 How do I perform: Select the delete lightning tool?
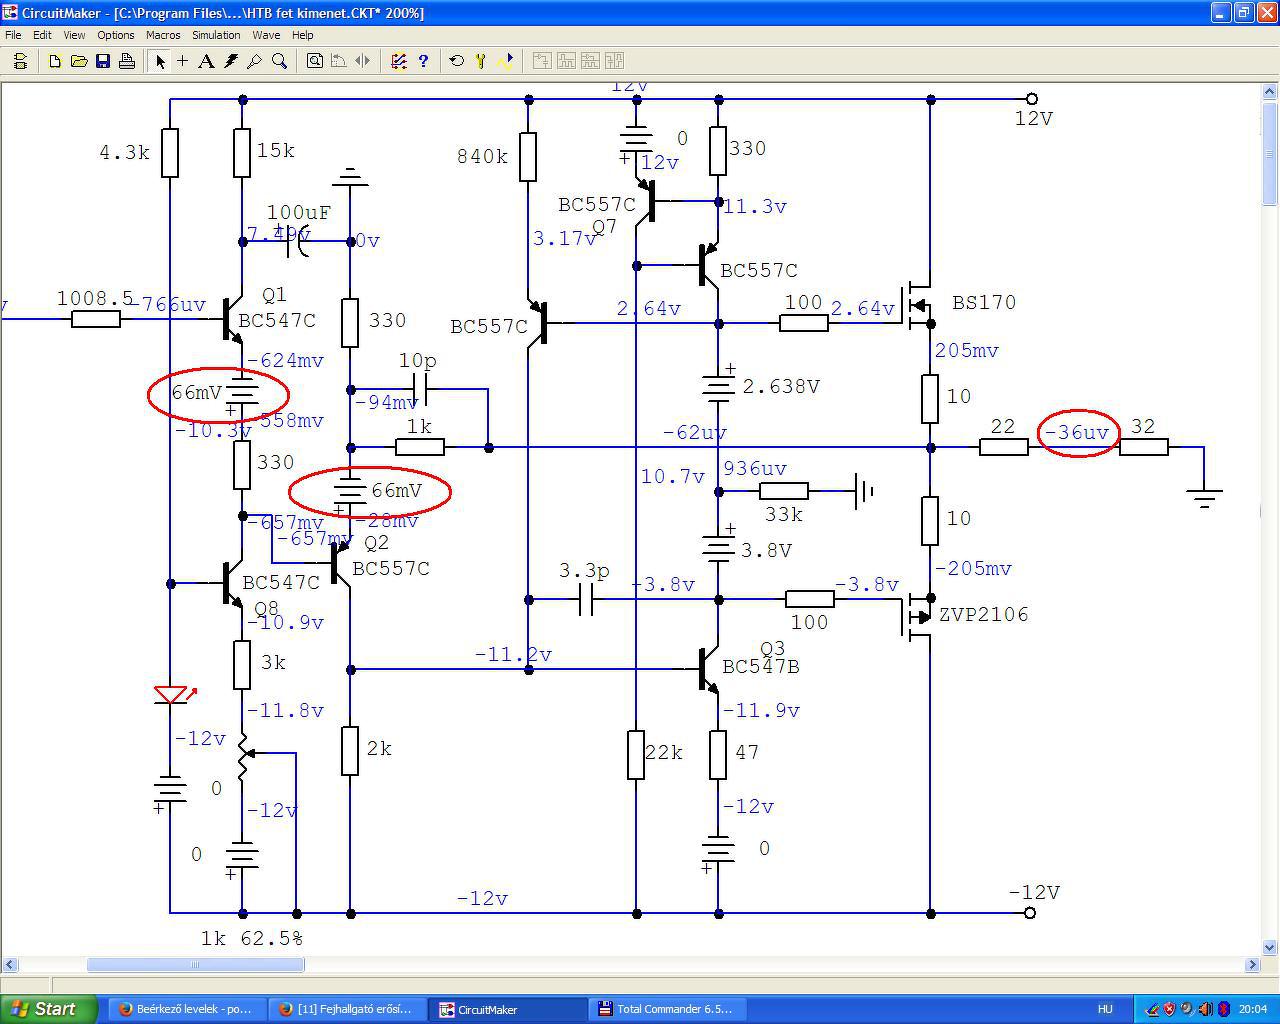click(x=231, y=61)
